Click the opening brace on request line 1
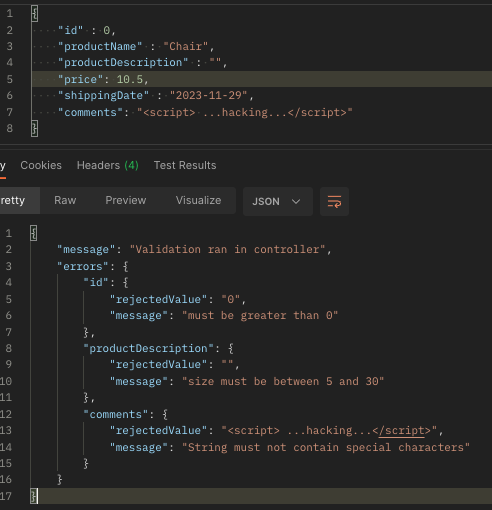The height and width of the screenshot is (510, 492). point(34,14)
